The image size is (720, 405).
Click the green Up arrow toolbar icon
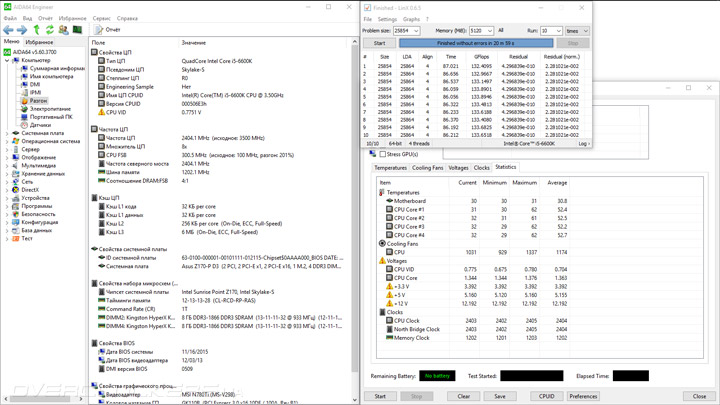coord(36,30)
